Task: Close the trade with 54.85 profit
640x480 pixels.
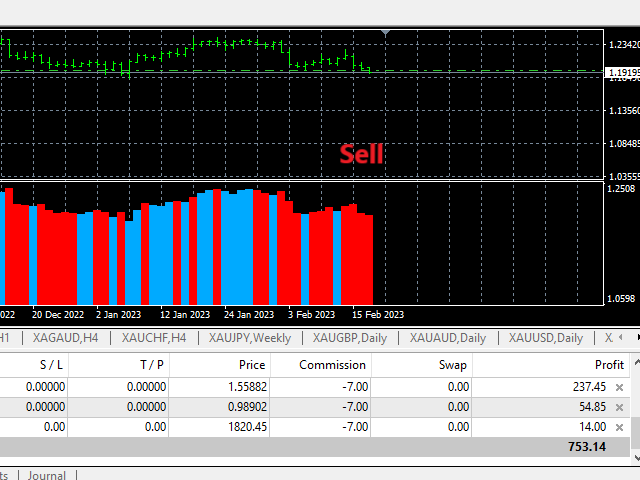Action: point(619,407)
